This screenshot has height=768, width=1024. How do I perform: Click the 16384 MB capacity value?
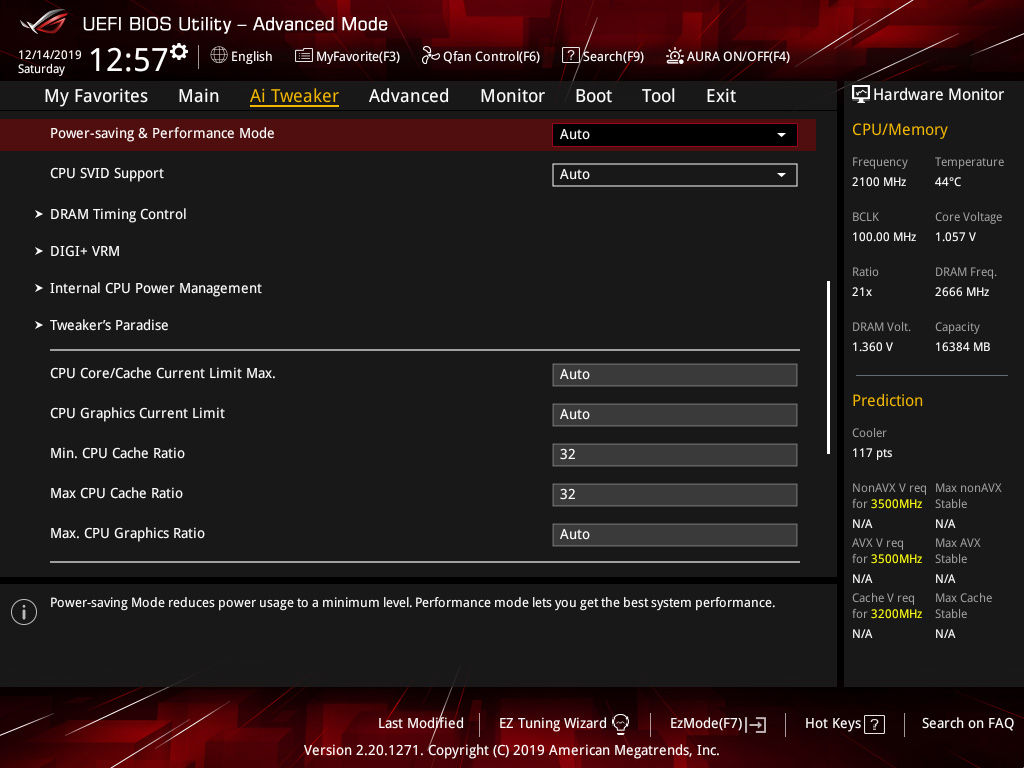[963, 347]
